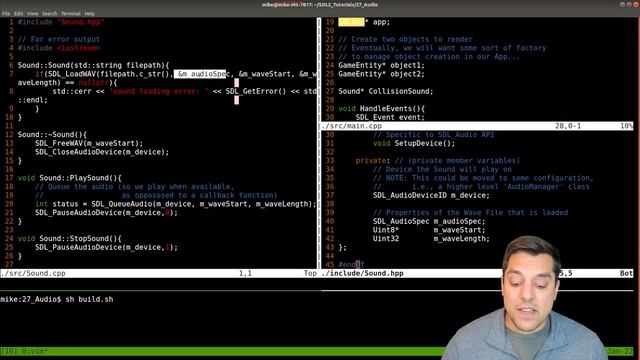640x360 pixels.
Task: Click the #include <iostream> line
Action: [x=59, y=48]
